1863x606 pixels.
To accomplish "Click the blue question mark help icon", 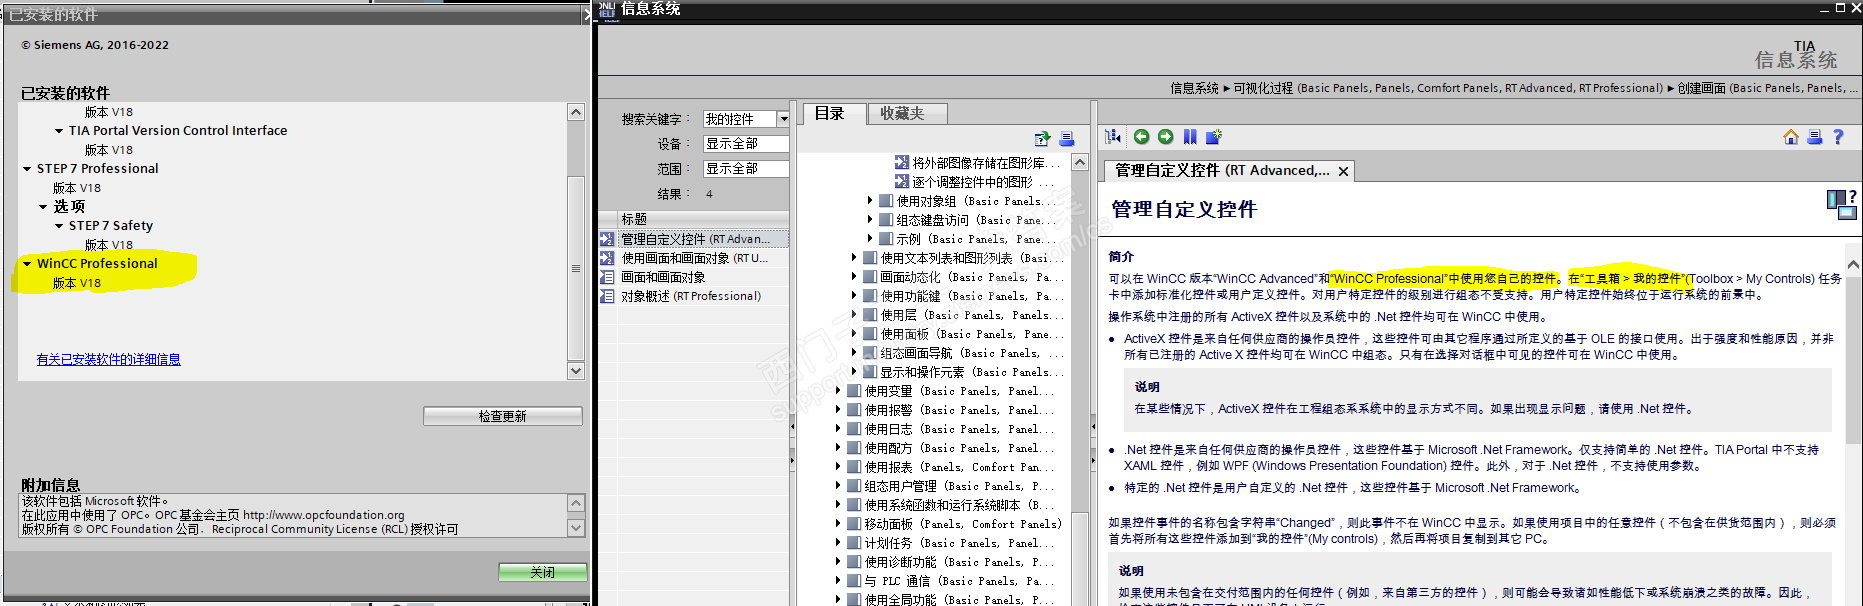I will (1838, 137).
